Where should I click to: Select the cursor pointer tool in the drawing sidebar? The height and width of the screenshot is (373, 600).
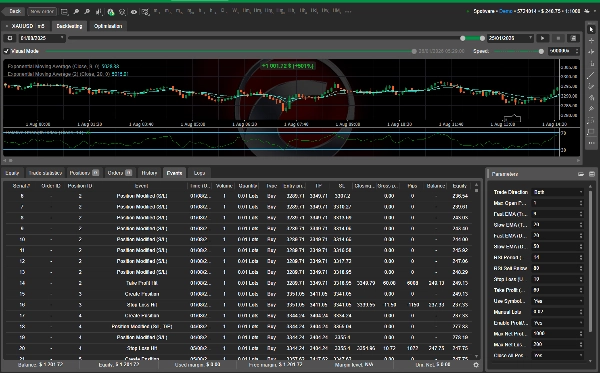[x=592, y=29]
